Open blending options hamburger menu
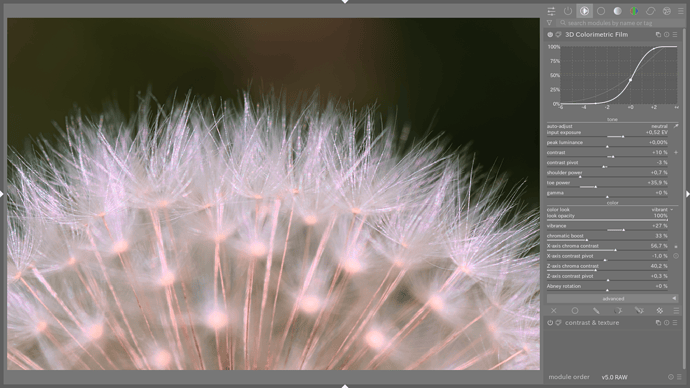Viewport: 690px width, 388px height. click(x=676, y=311)
